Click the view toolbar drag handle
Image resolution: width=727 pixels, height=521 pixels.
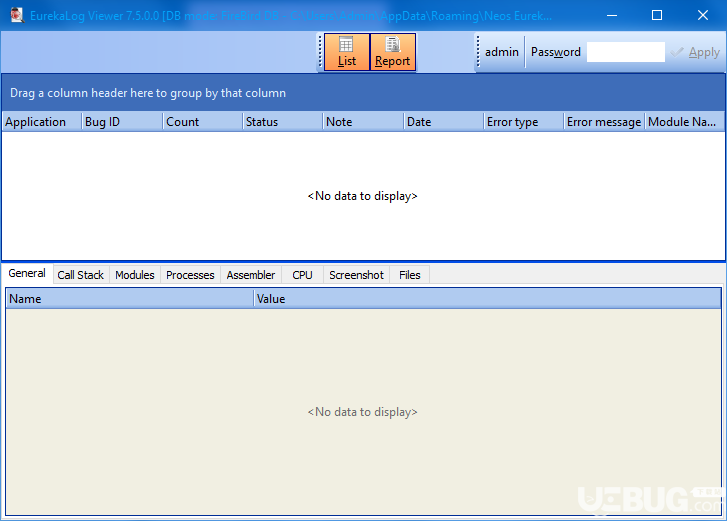320,52
